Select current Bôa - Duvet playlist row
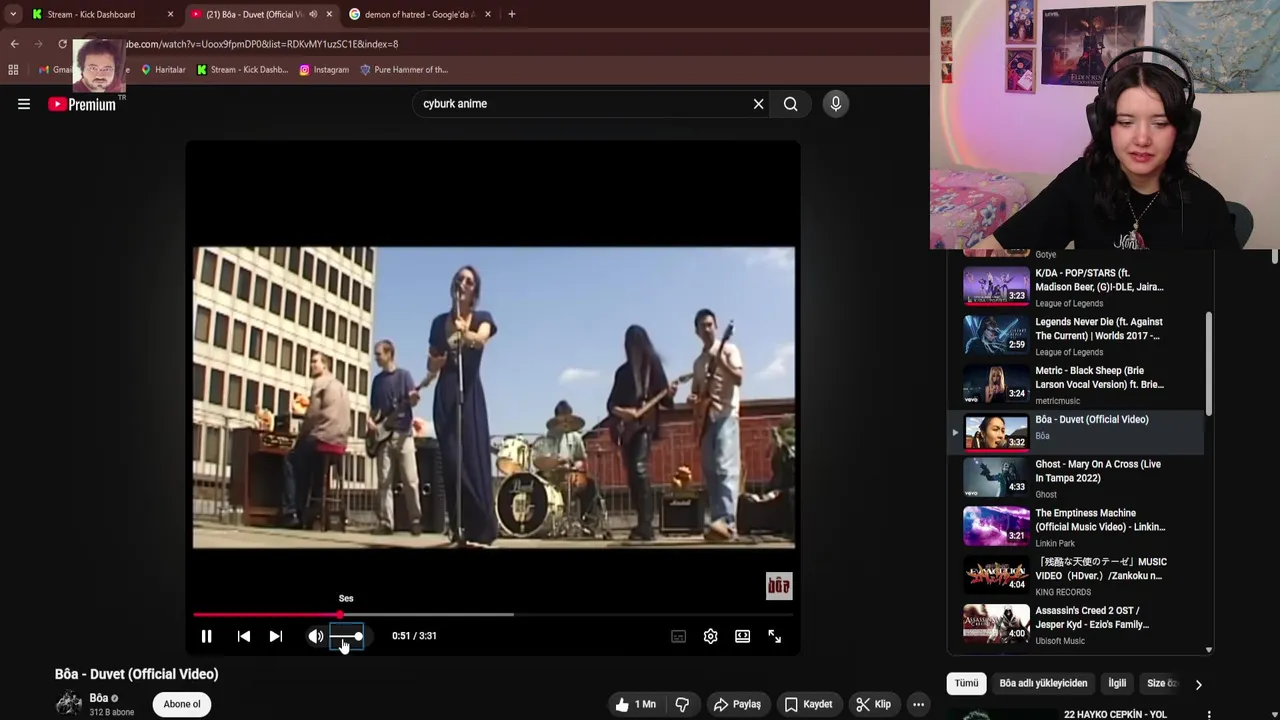 (x=1076, y=432)
